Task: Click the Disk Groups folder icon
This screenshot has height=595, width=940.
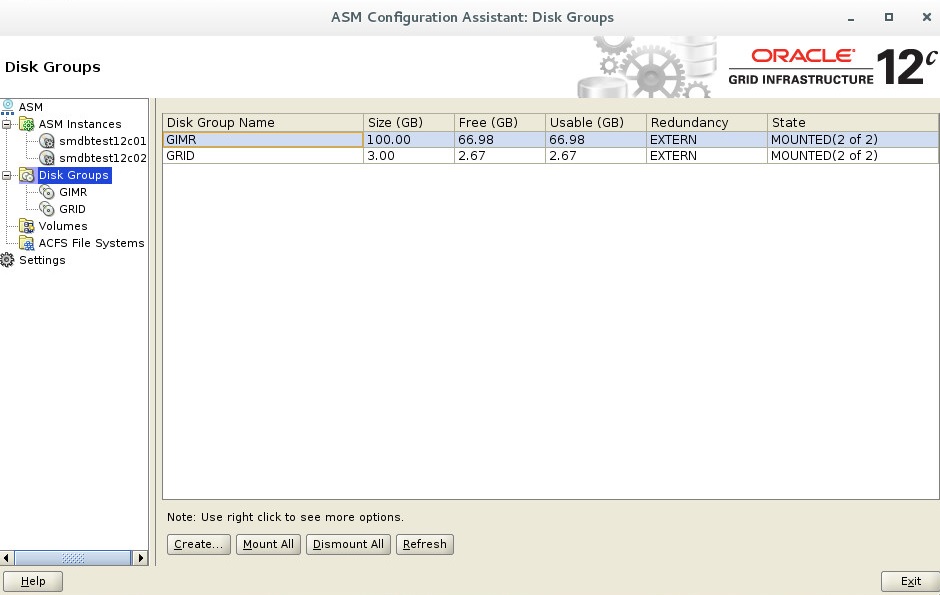Action: point(27,176)
